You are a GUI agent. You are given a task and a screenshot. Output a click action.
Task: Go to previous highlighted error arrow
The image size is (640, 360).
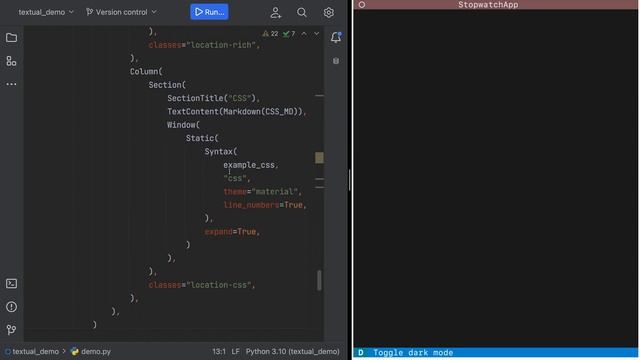[x=304, y=34]
